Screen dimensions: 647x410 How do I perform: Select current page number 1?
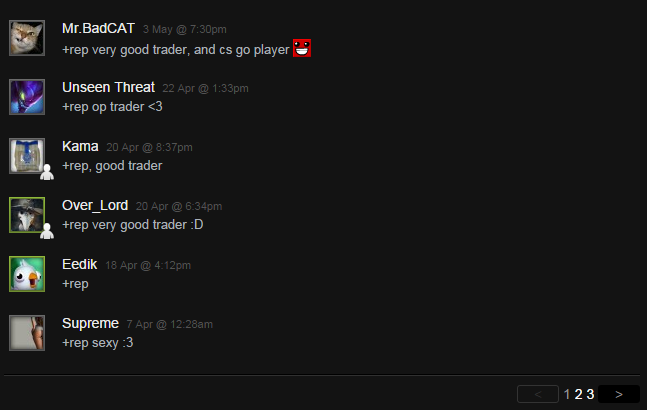pyautogui.click(x=567, y=394)
